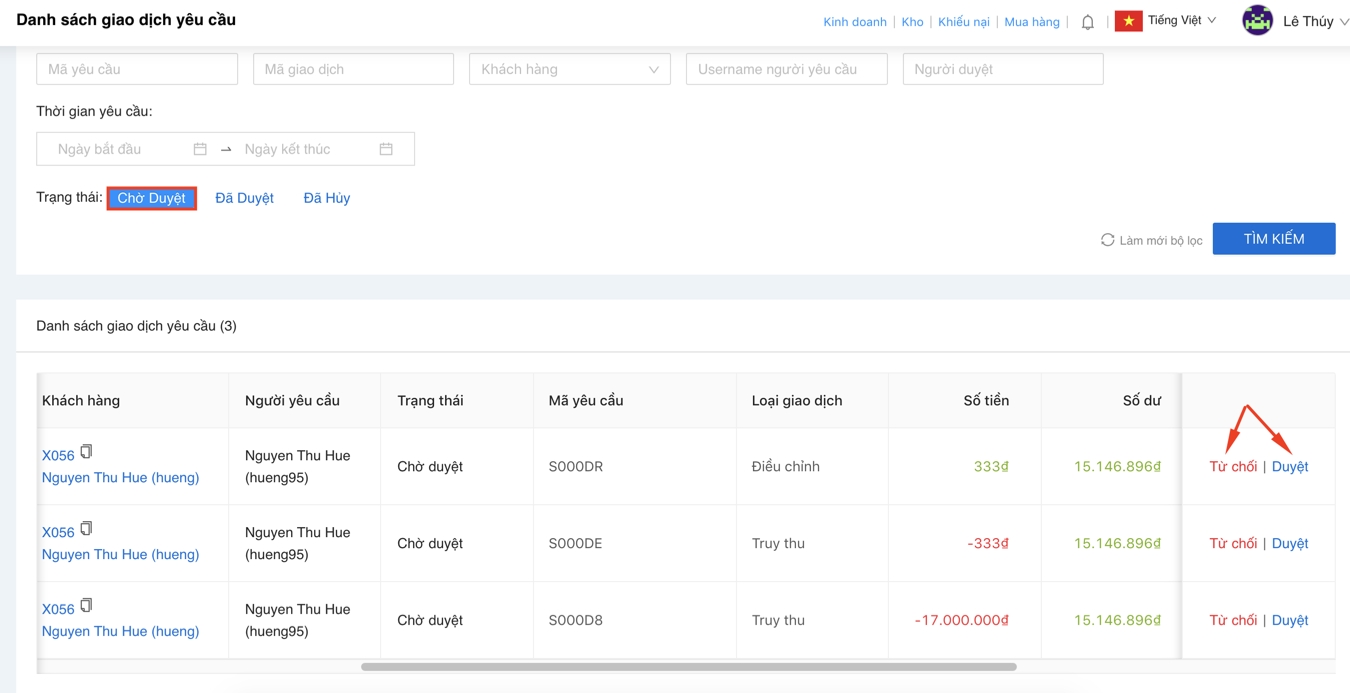
Task: Click the refresh icon next to Làm mới bộ lọc
Action: (x=1107, y=240)
